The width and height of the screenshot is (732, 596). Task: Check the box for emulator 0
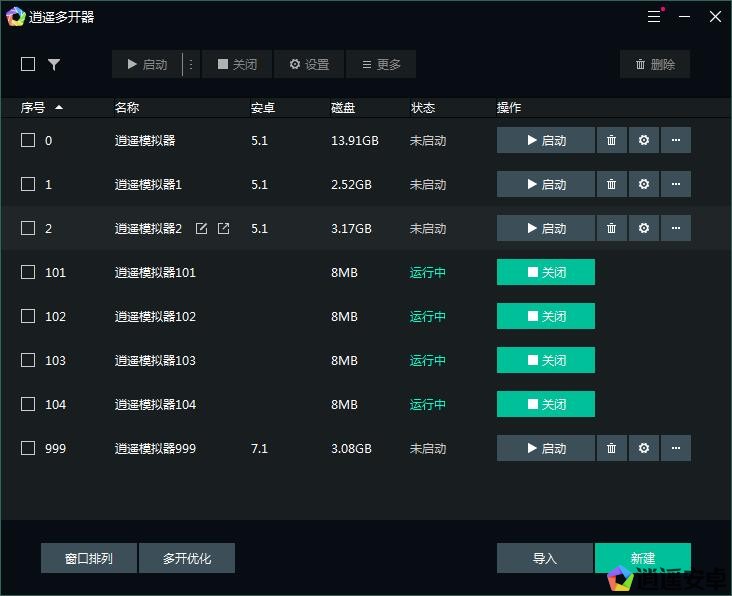[x=28, y=140]
